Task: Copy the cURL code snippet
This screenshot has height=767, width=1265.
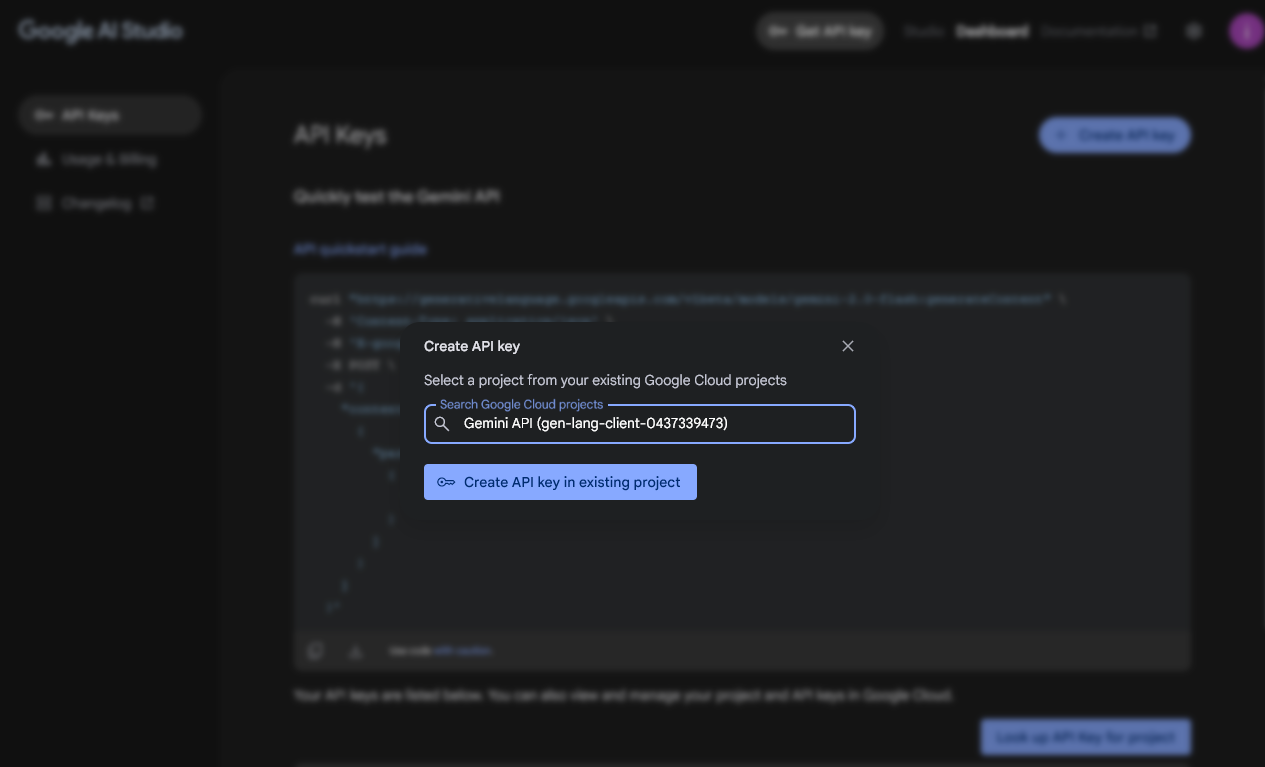Action: tap(315, 650)
